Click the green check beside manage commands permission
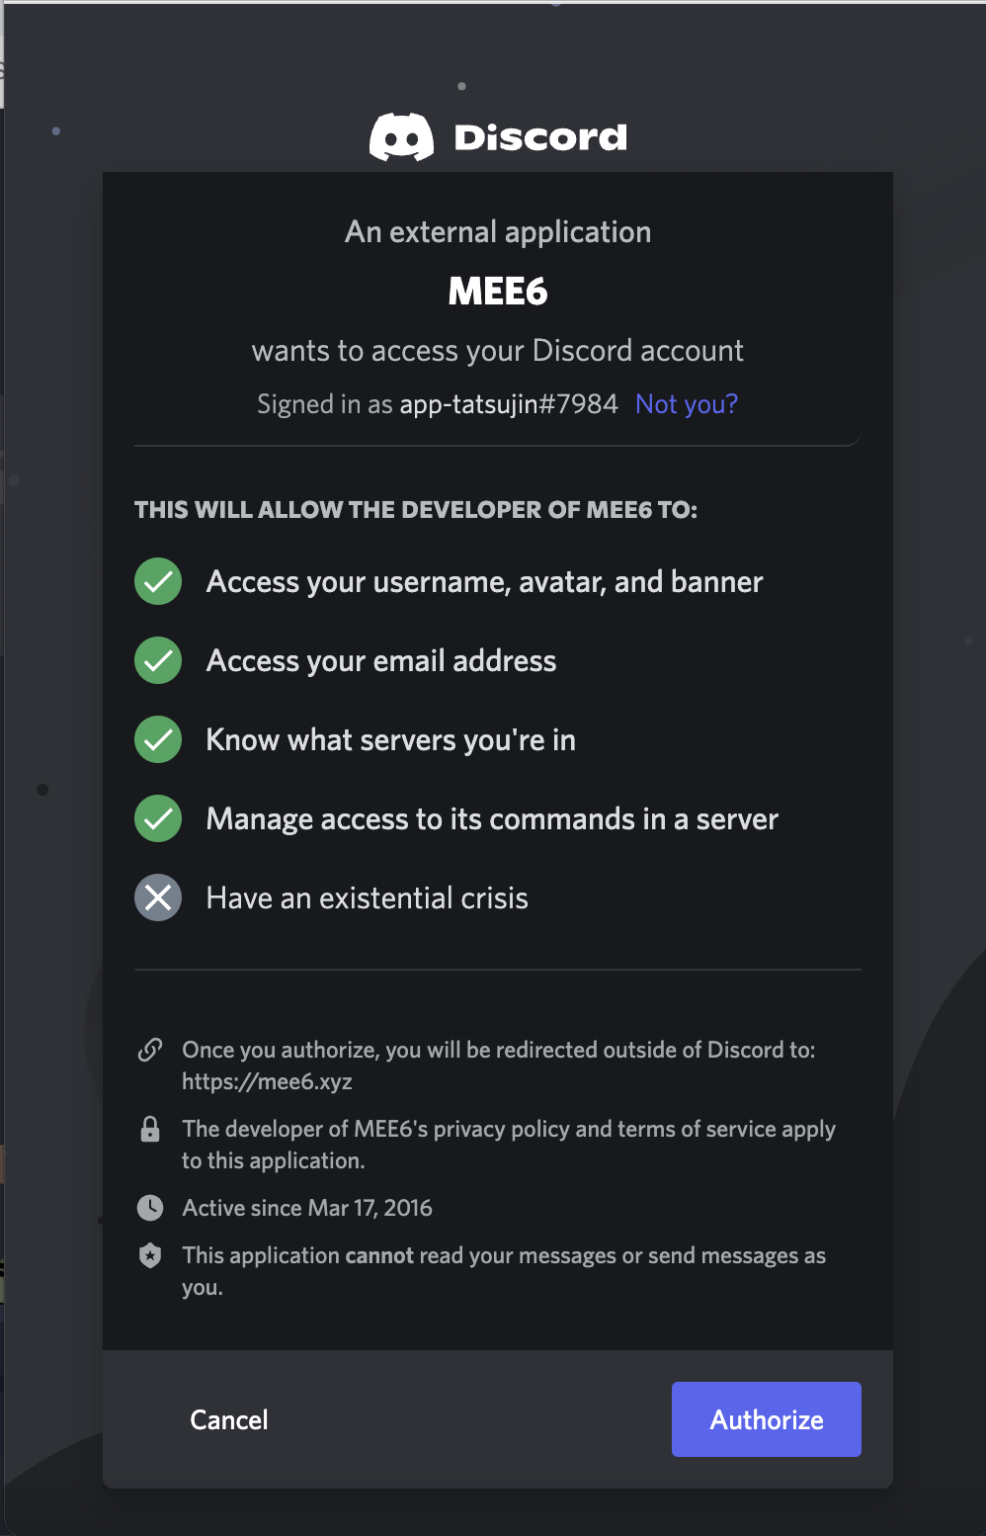Image resolution: width=986 pixels, height=1536 pixels. 158,819
